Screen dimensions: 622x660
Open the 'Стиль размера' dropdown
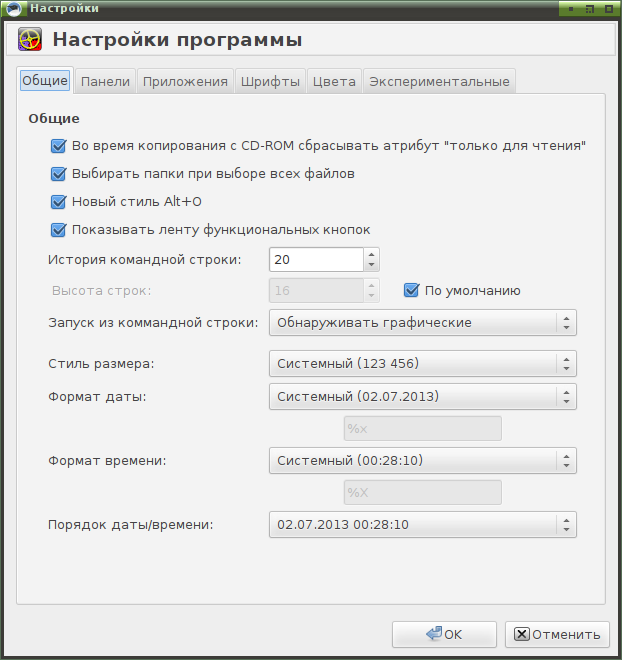pyautogui.click(x=423, y=363)
